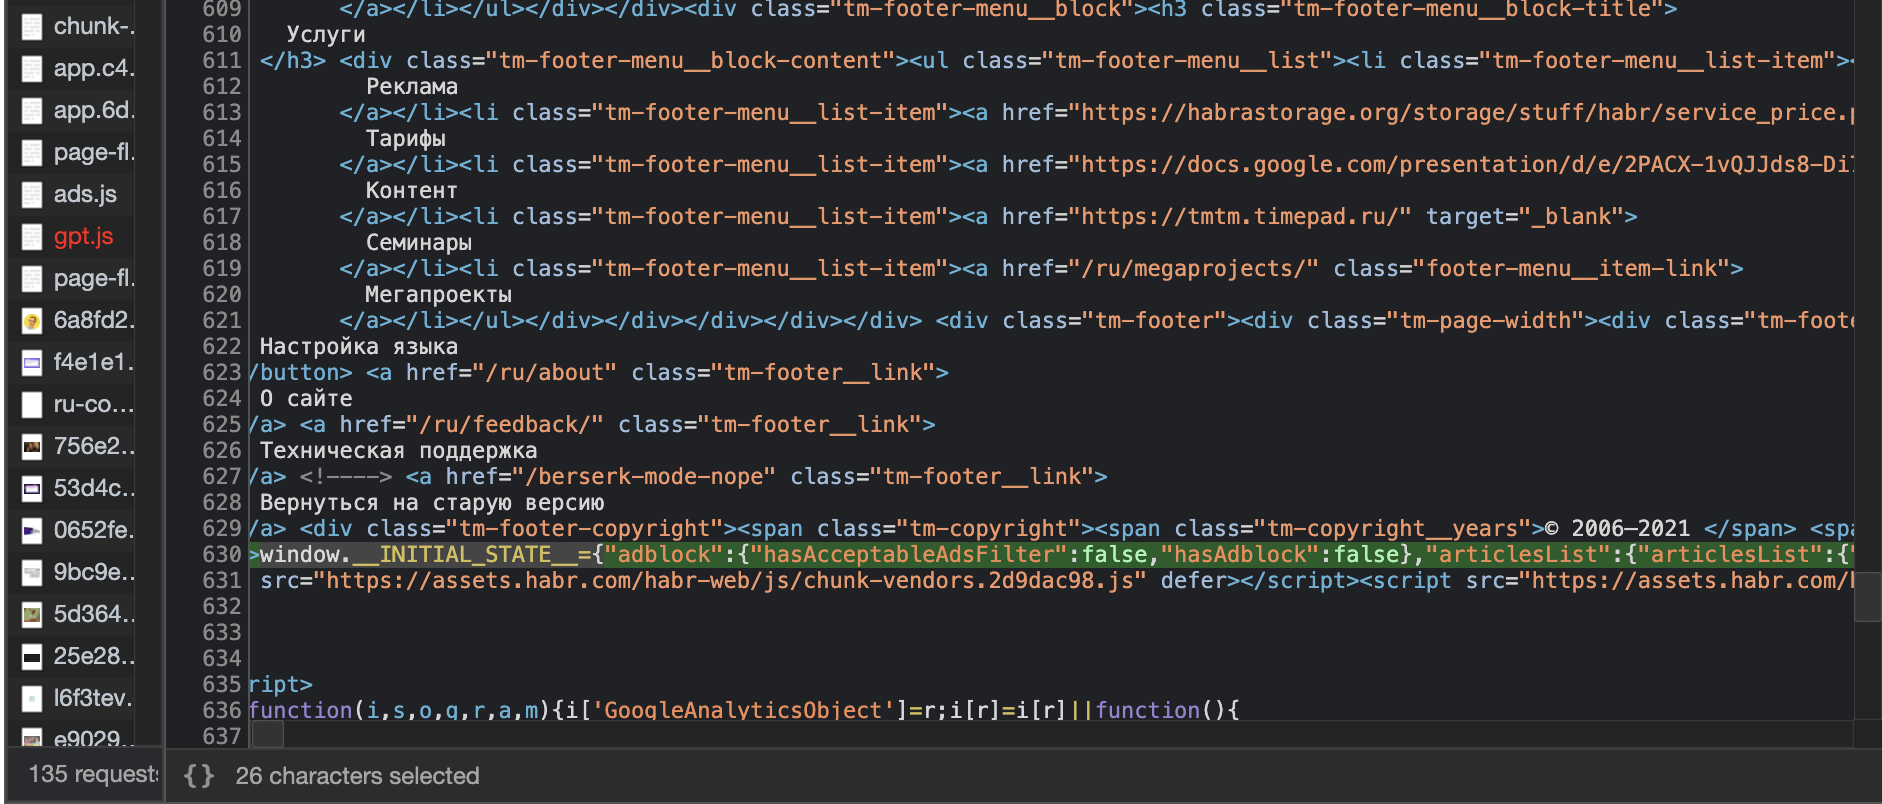Click the "135 requests" status text
The image size is (1882, 804).
93,774
